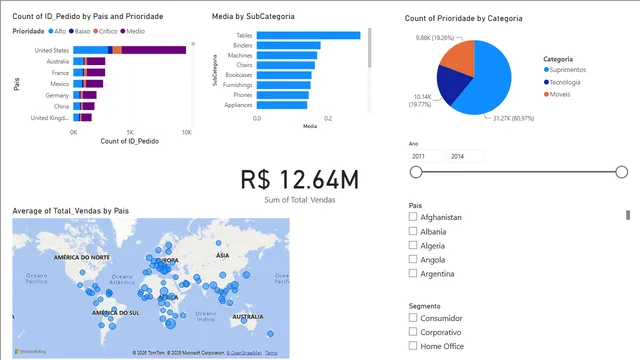Click the Alto legend marker in Prioridade
This screenshot has height=360, width=640.
point(51,31)
